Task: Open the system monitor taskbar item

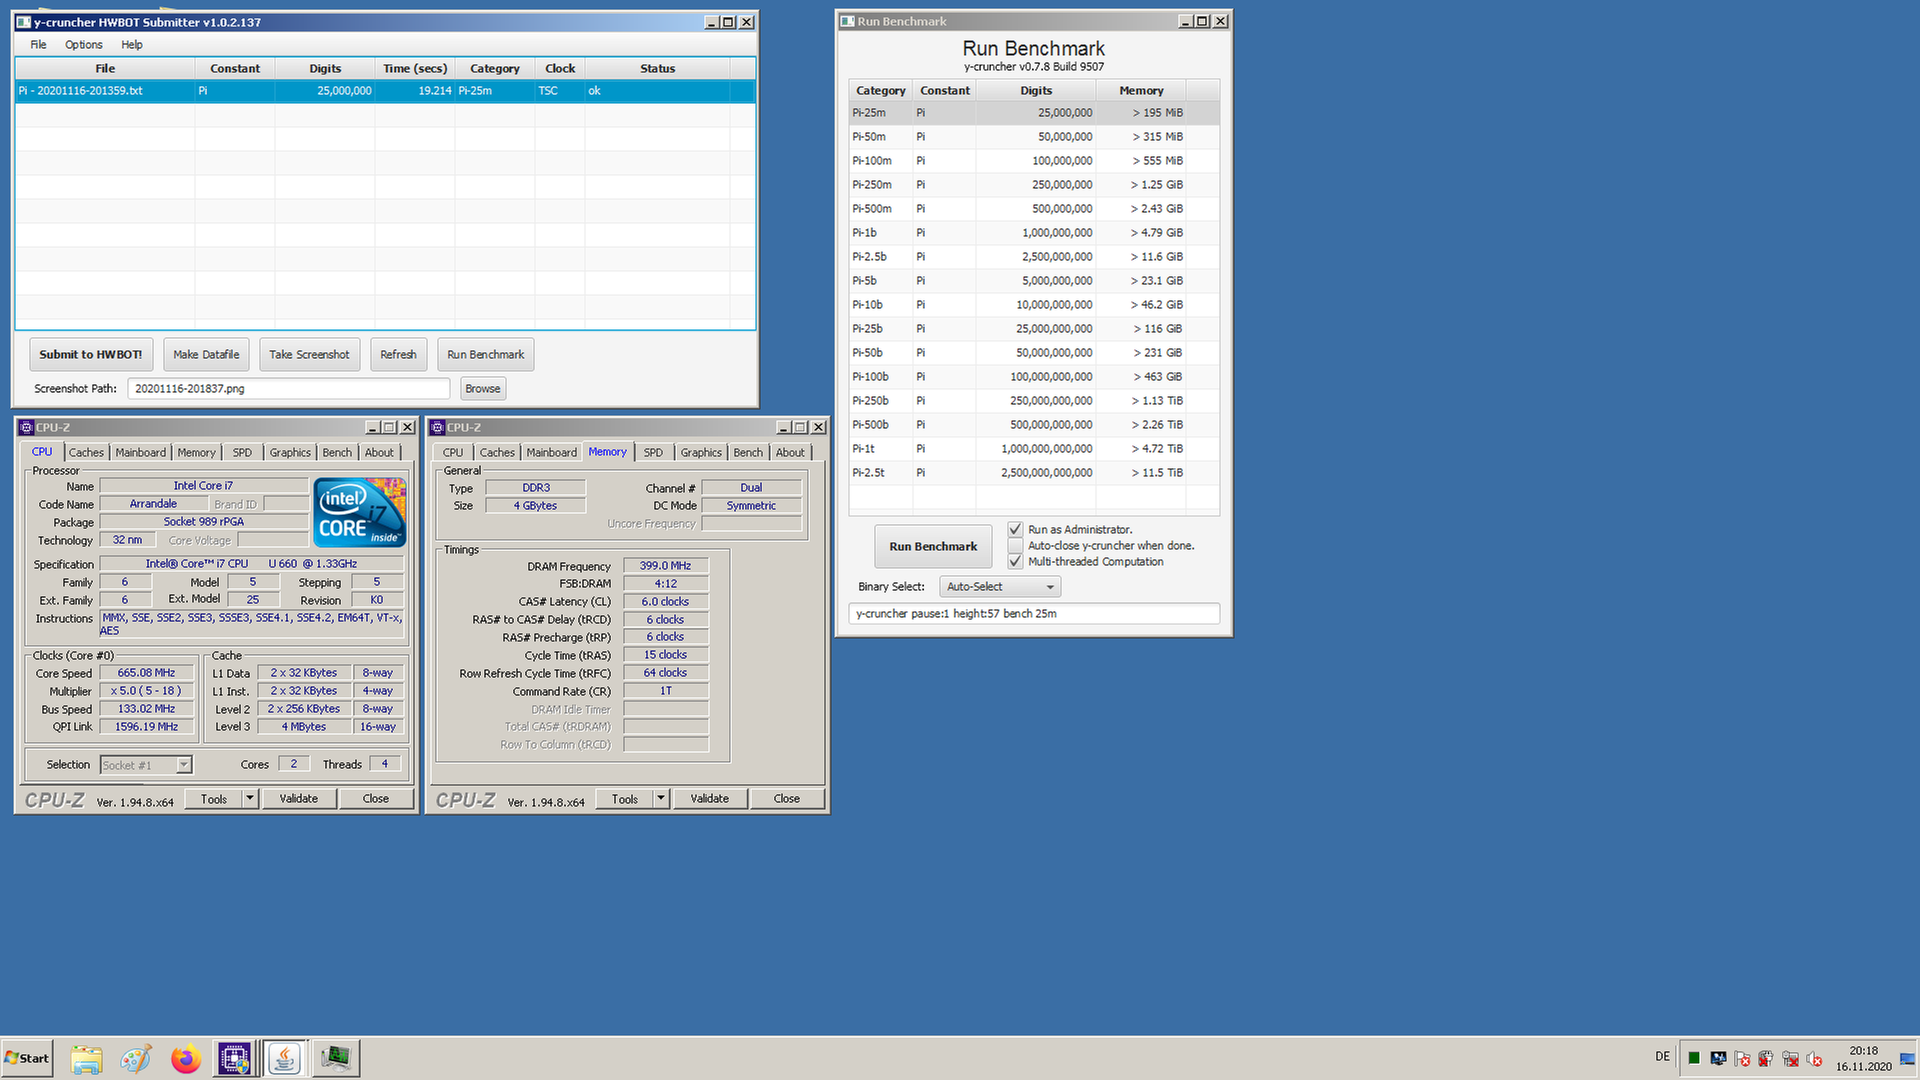Action: 336,1058
